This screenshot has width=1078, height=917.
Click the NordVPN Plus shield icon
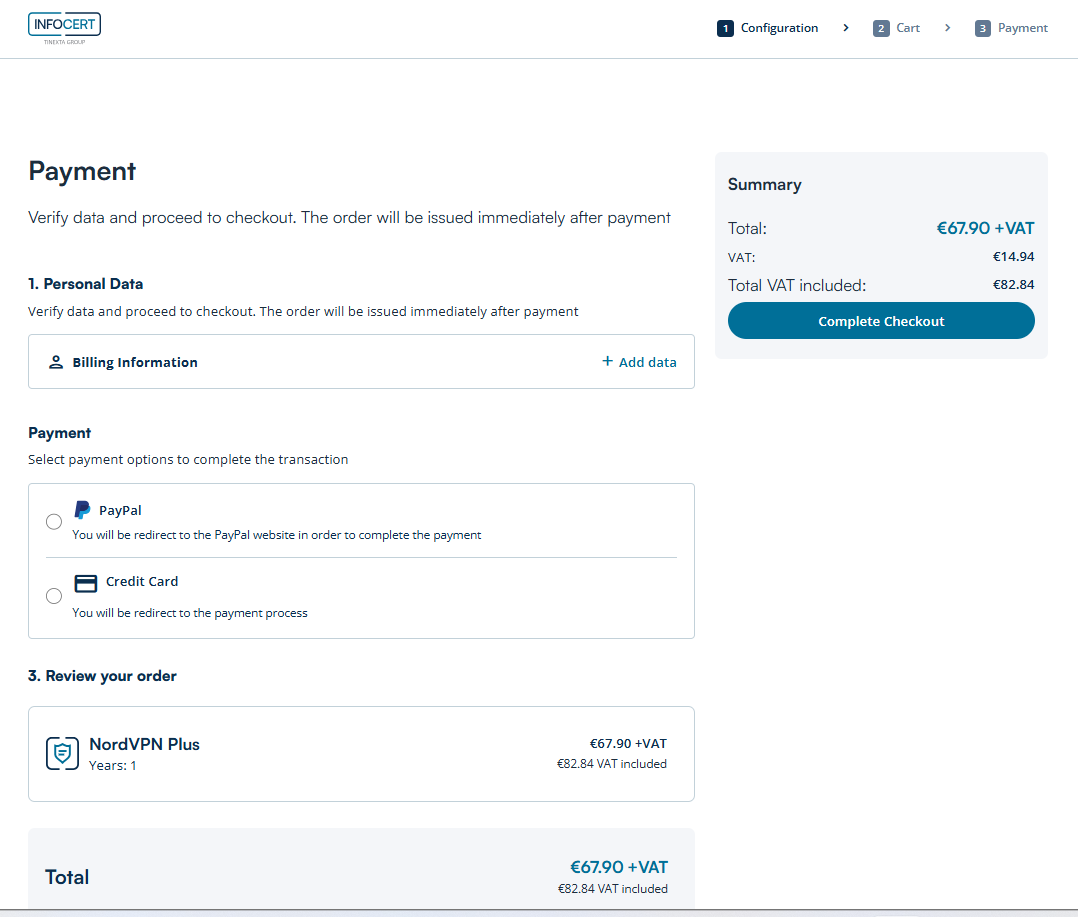[x=62, y=753]
